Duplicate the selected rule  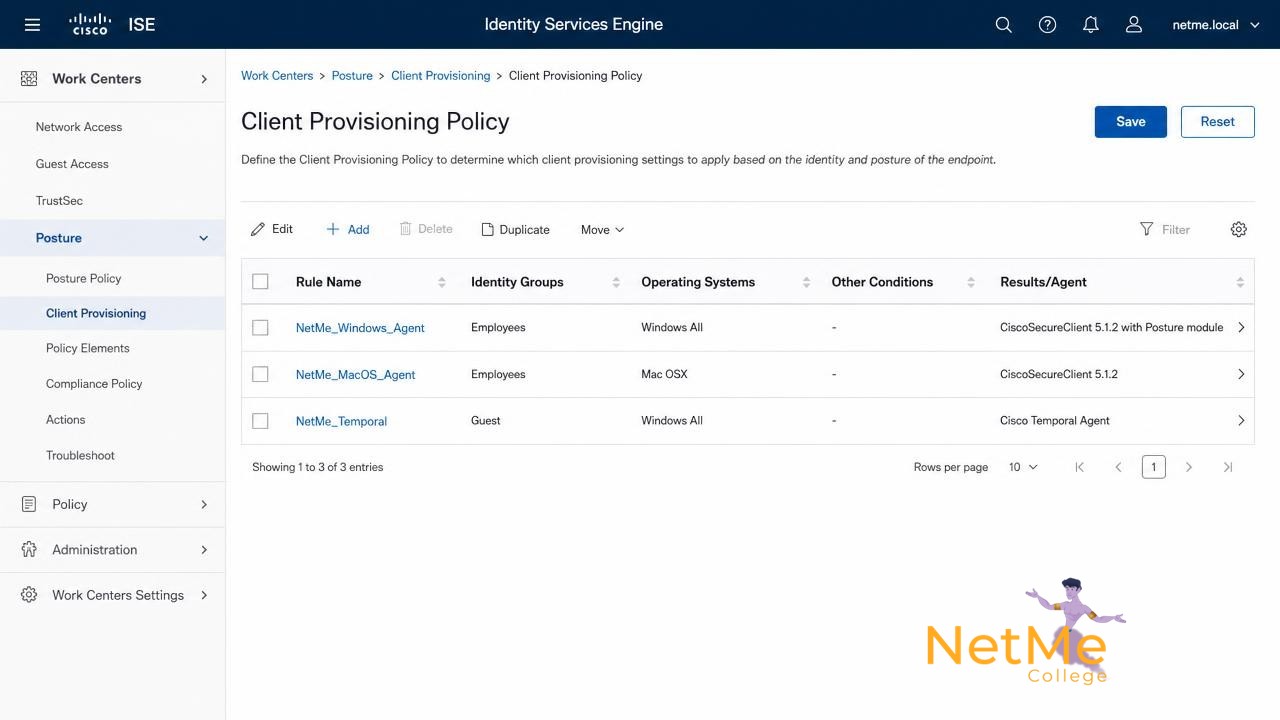[516, 230]
